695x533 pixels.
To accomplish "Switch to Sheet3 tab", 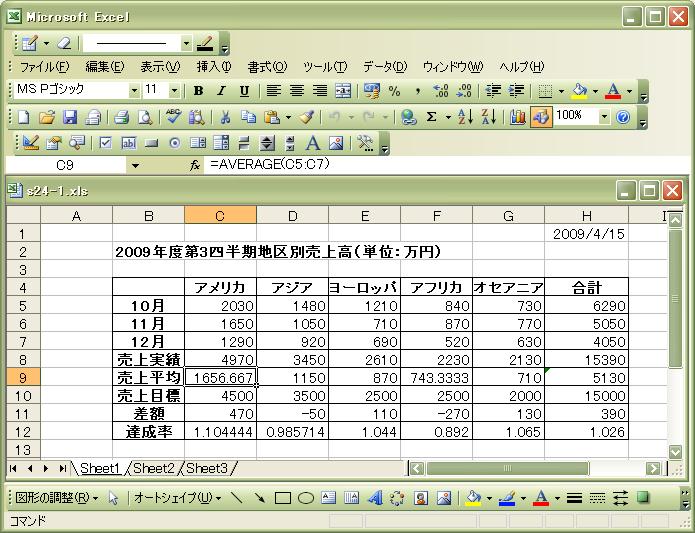I will click(x=207, y=468).
